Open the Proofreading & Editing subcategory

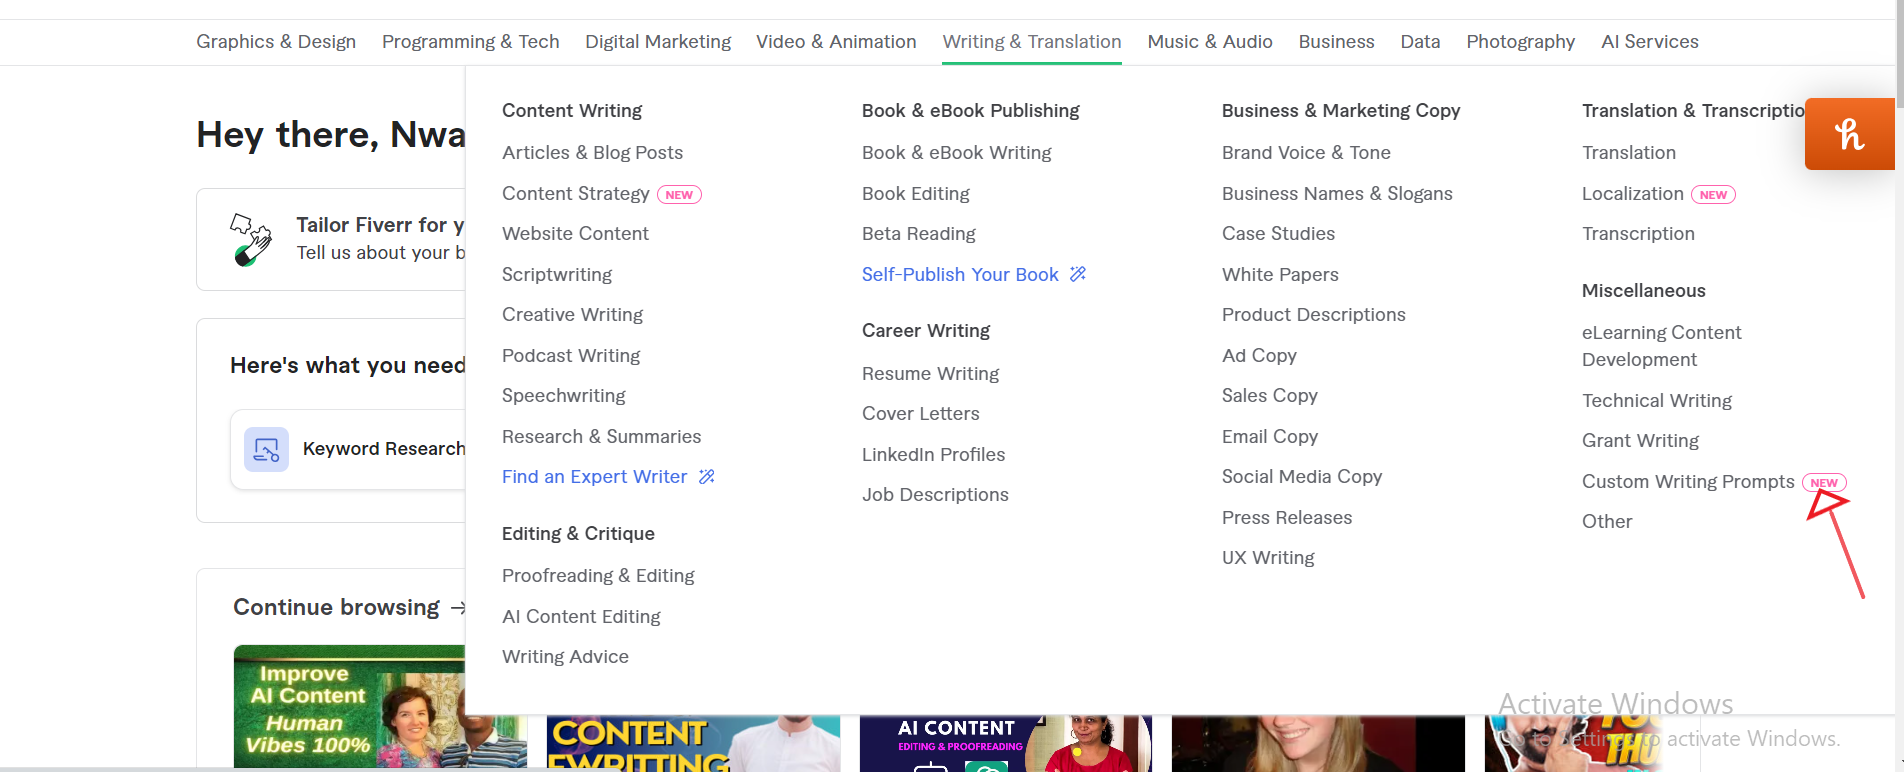[x=598, y=576]
